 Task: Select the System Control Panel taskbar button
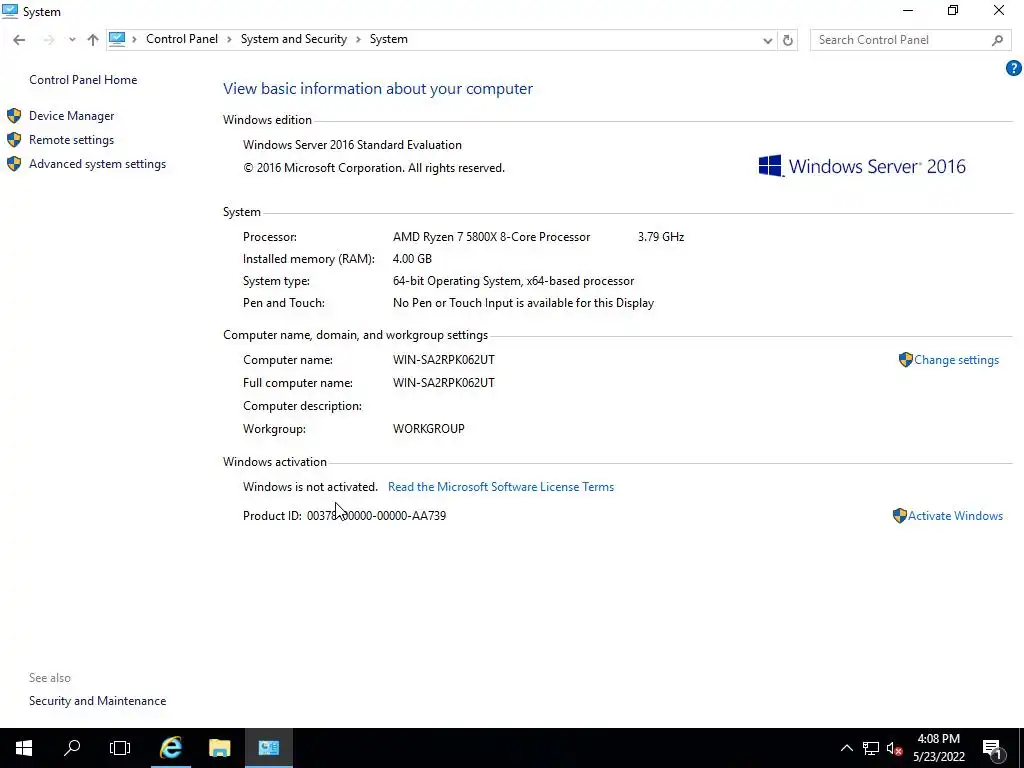[x=268, y=748]
